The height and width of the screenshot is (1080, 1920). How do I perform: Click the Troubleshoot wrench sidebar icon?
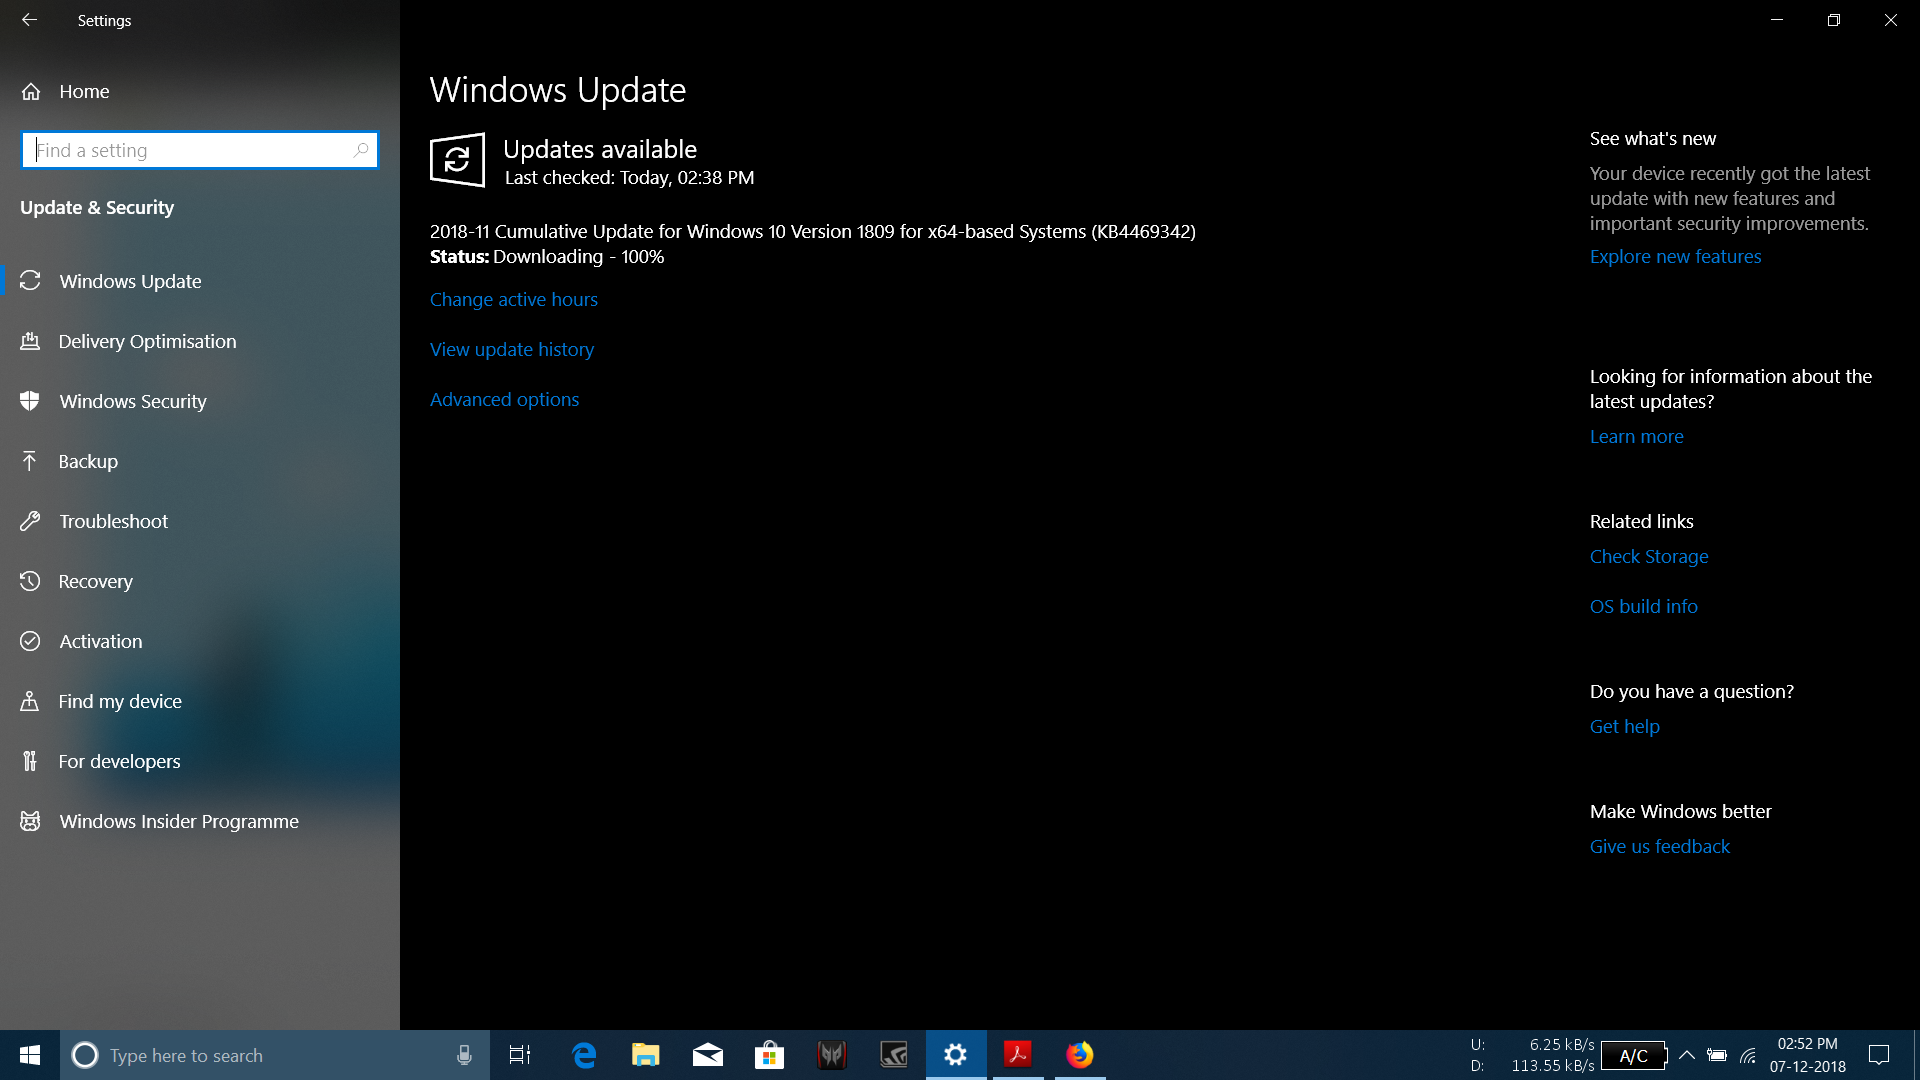pos(30,521)
